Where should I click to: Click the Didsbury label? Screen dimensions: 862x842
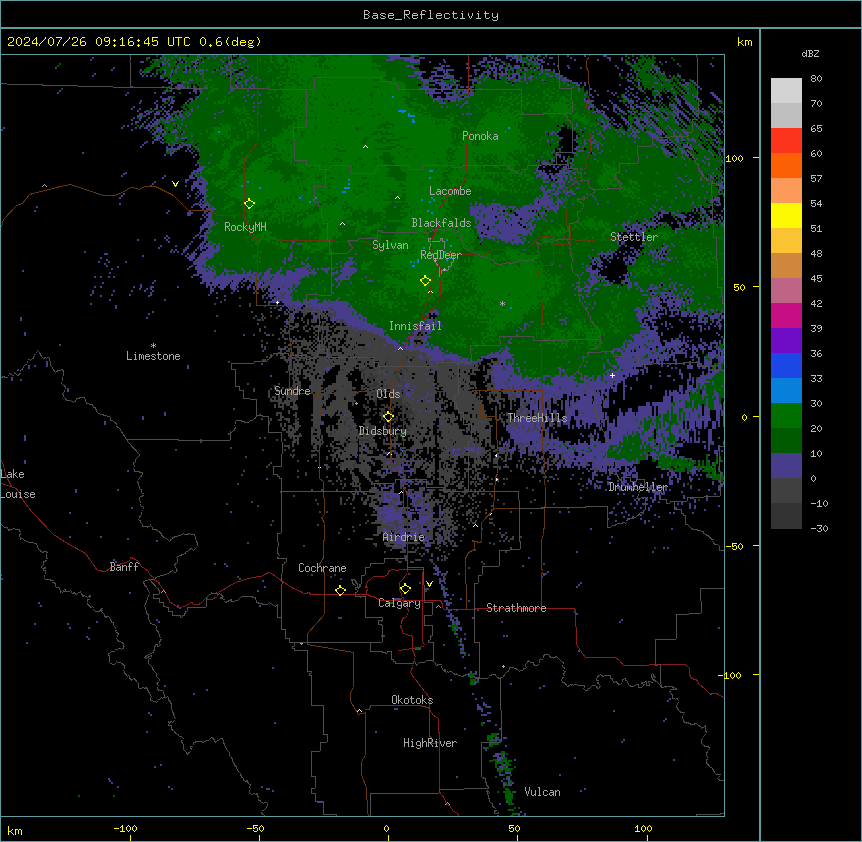(383, 431)
